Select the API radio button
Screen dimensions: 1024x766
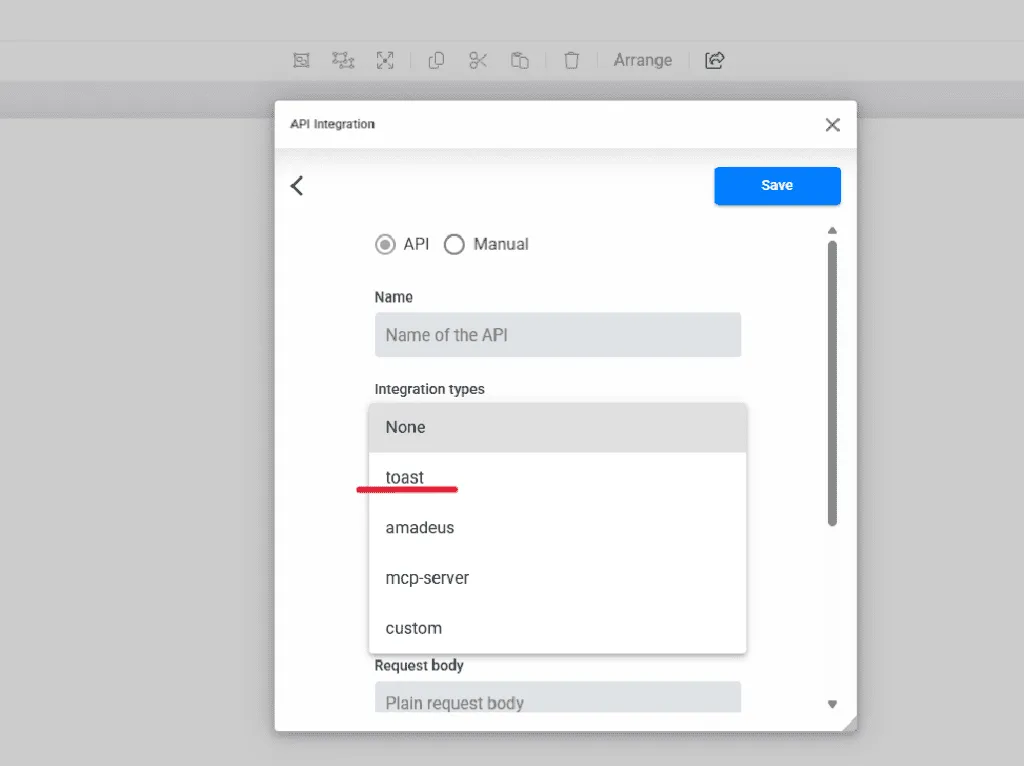pos(385,244)
